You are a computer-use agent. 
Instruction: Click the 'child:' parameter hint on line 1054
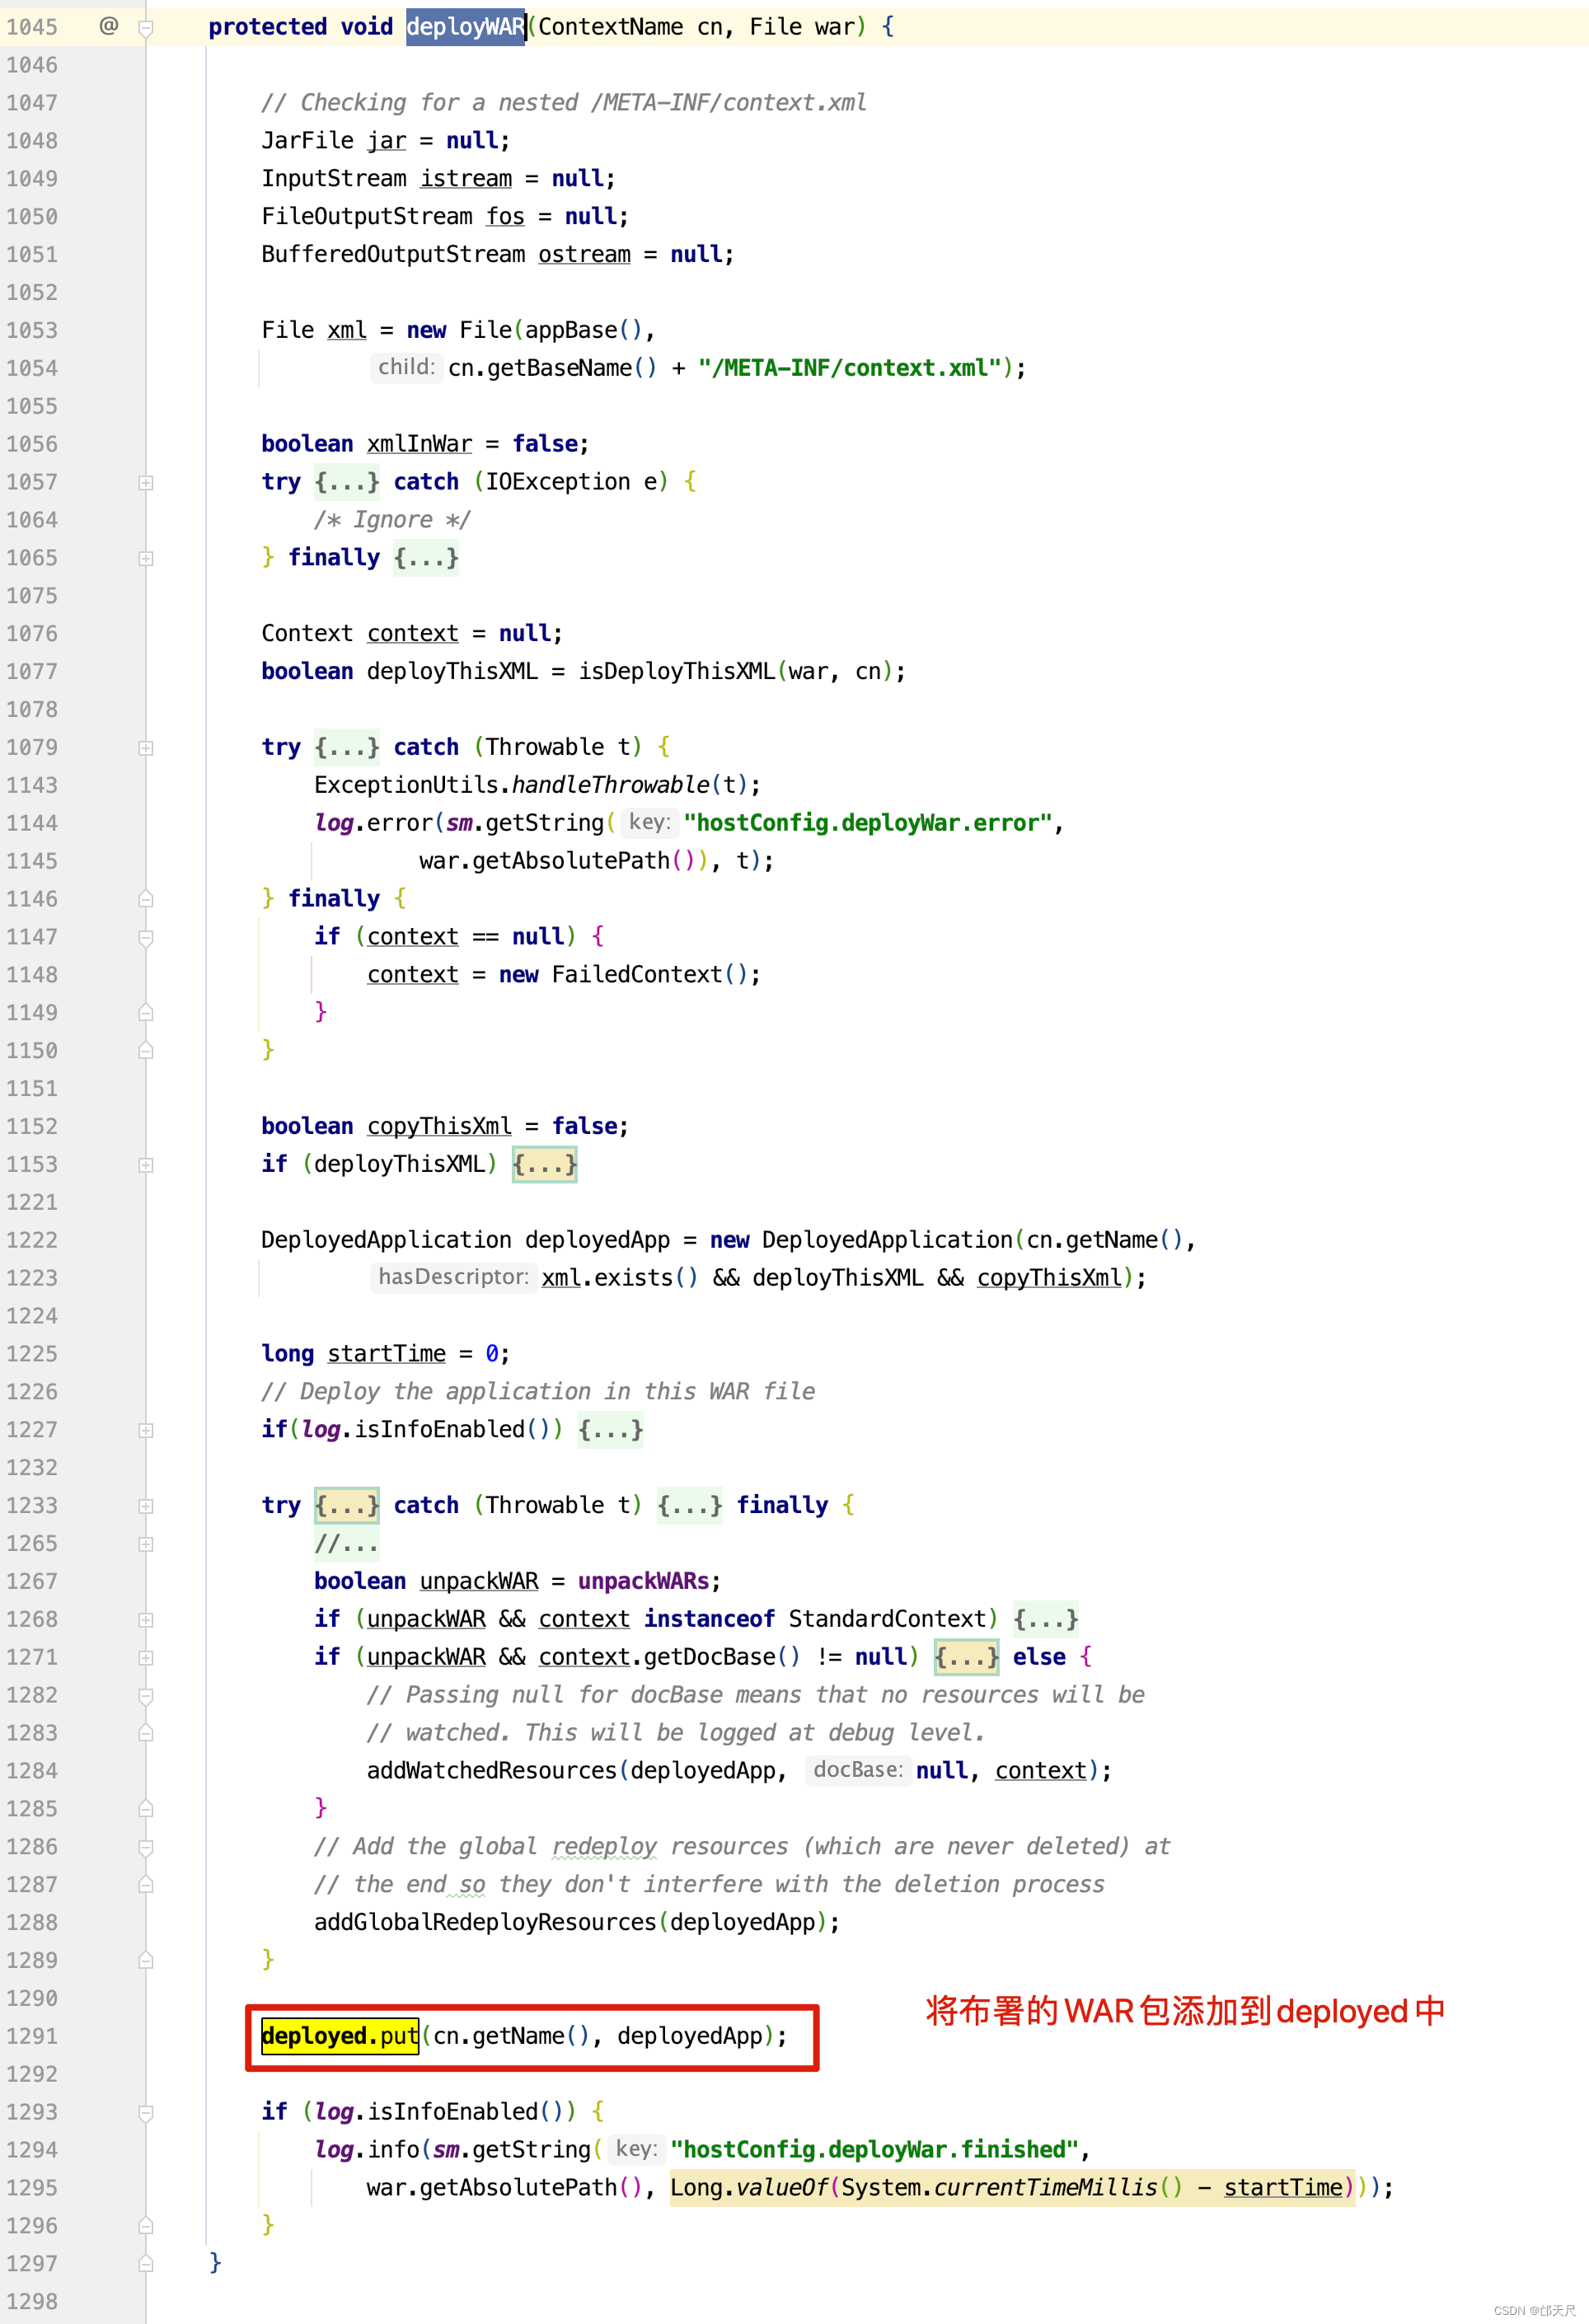point(406,367)
